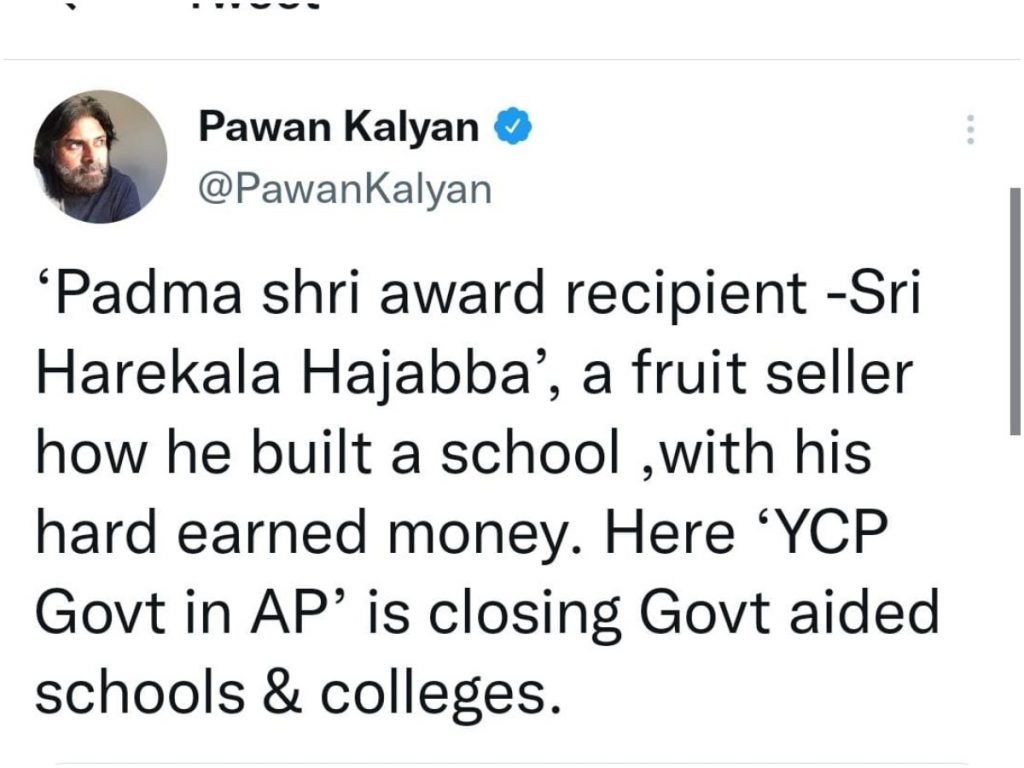Open the @PawanKalyan handle link
The height and width of the screenshot is (768, 1024).
coord(346,188)
